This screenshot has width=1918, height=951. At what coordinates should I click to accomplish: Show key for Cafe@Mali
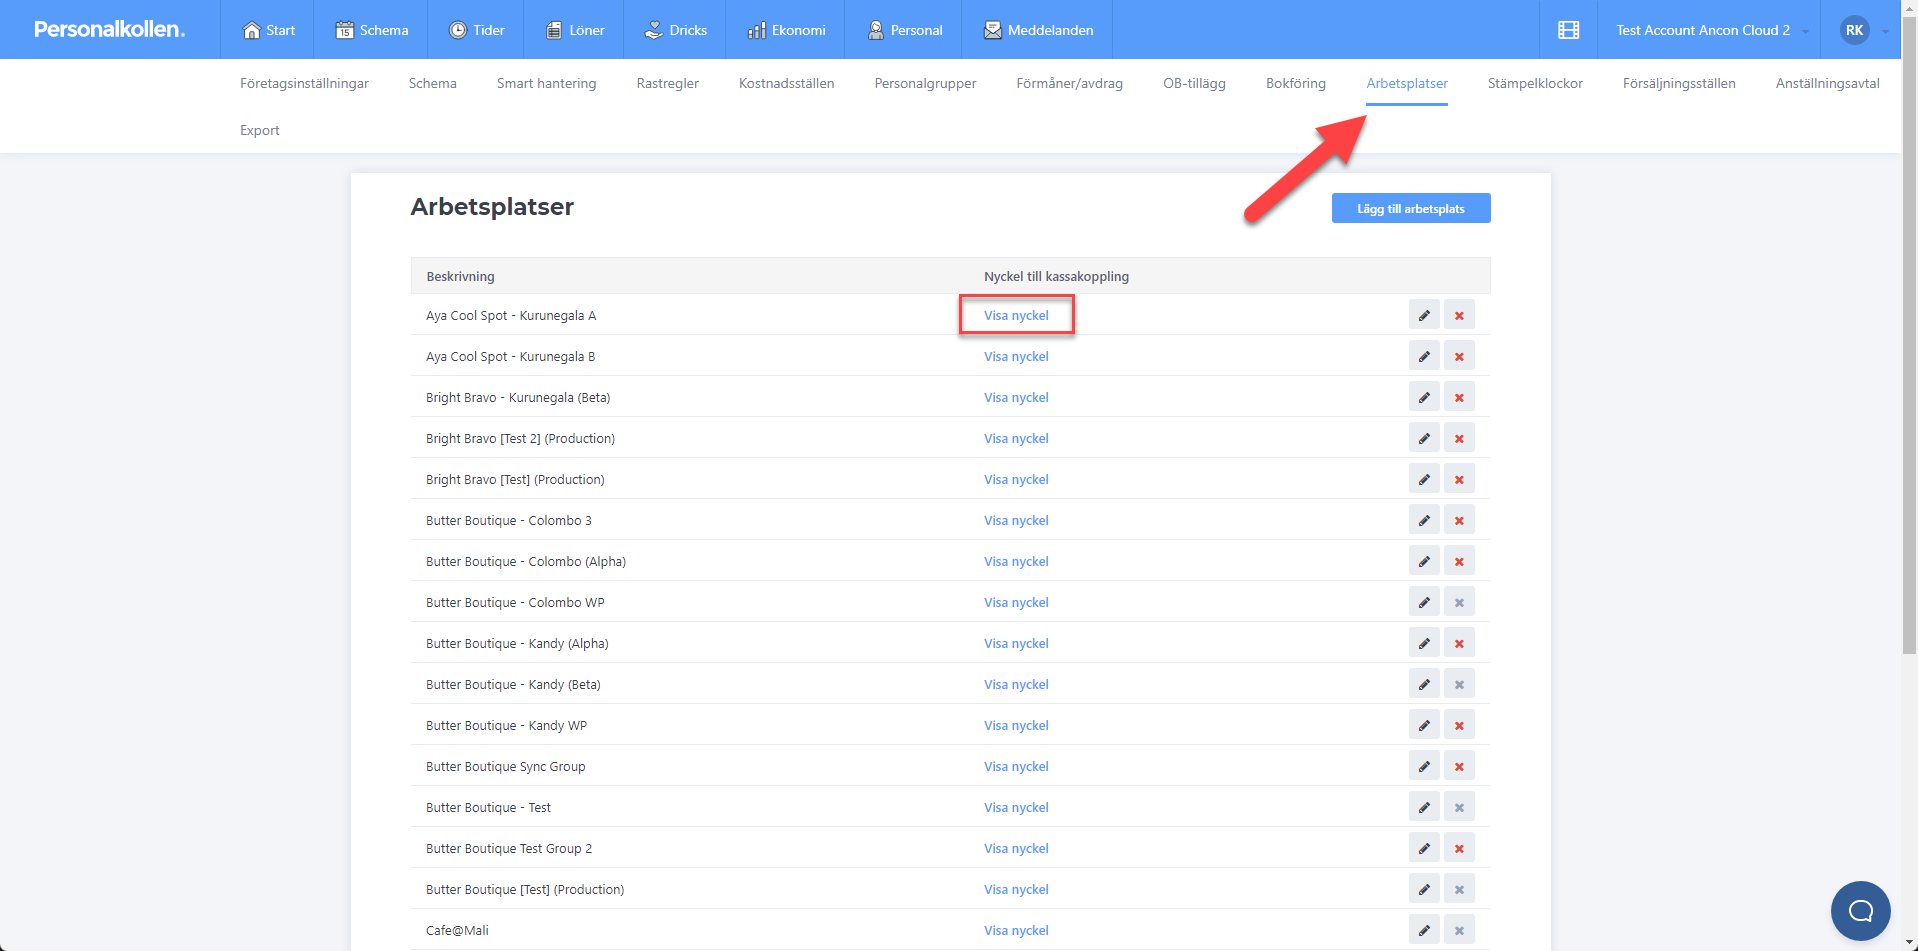pos(1016,930)
